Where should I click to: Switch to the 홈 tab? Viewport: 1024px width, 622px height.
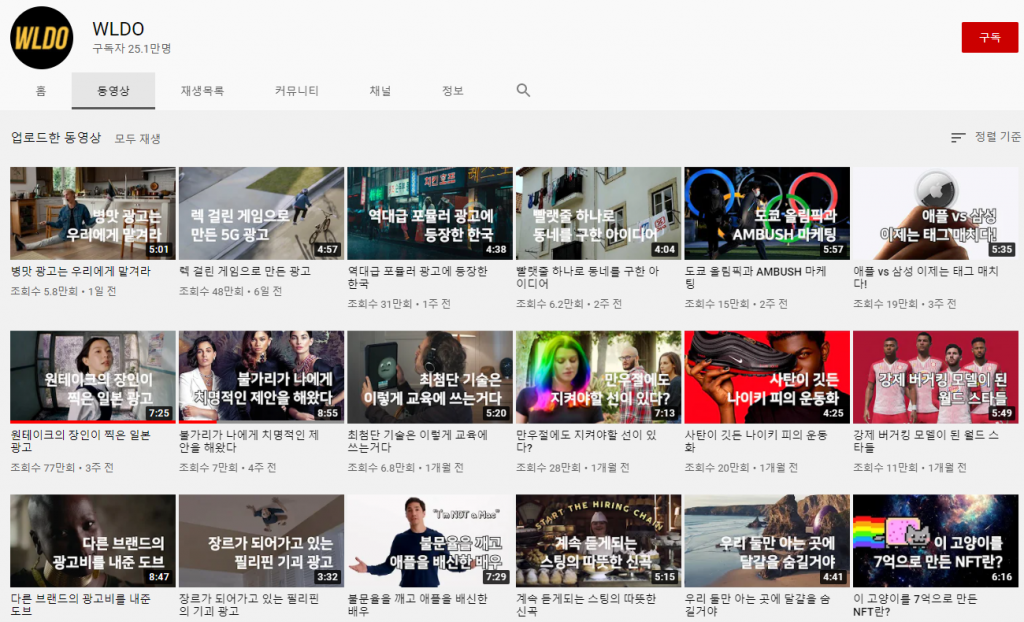(40, 91)
